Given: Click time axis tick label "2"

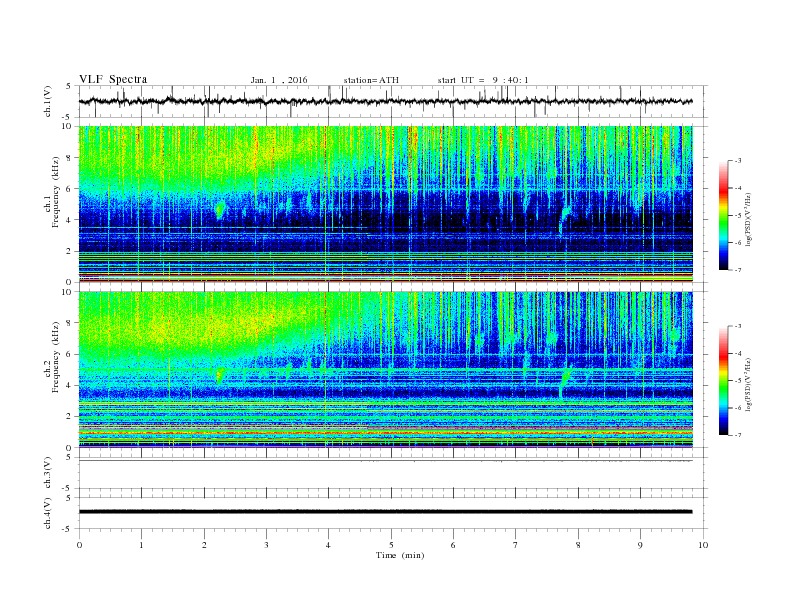Looking at the screenshot, I should 204,545.
